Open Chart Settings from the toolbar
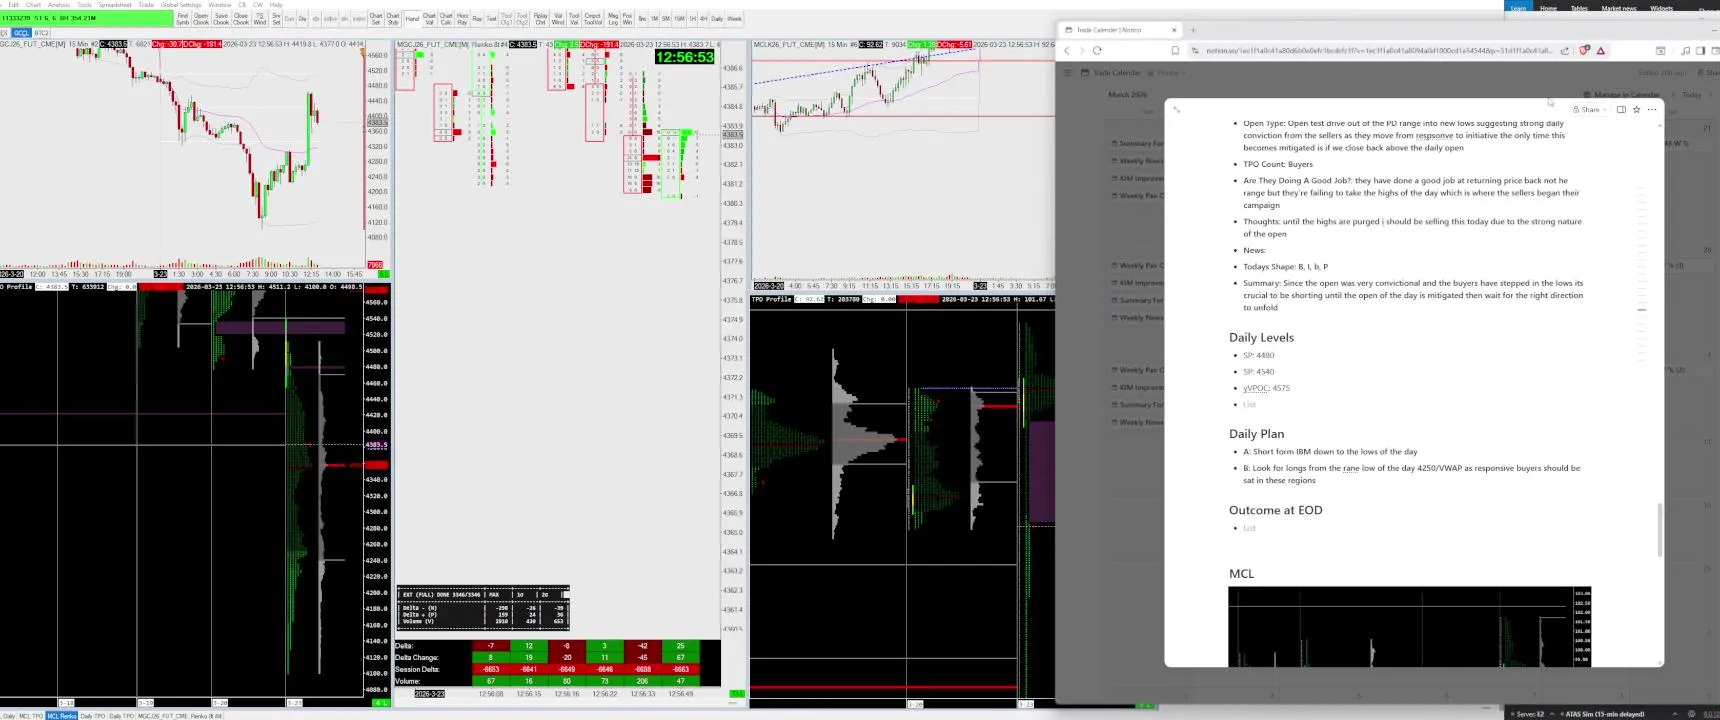 pyautogui.click(x=376, y=19)
